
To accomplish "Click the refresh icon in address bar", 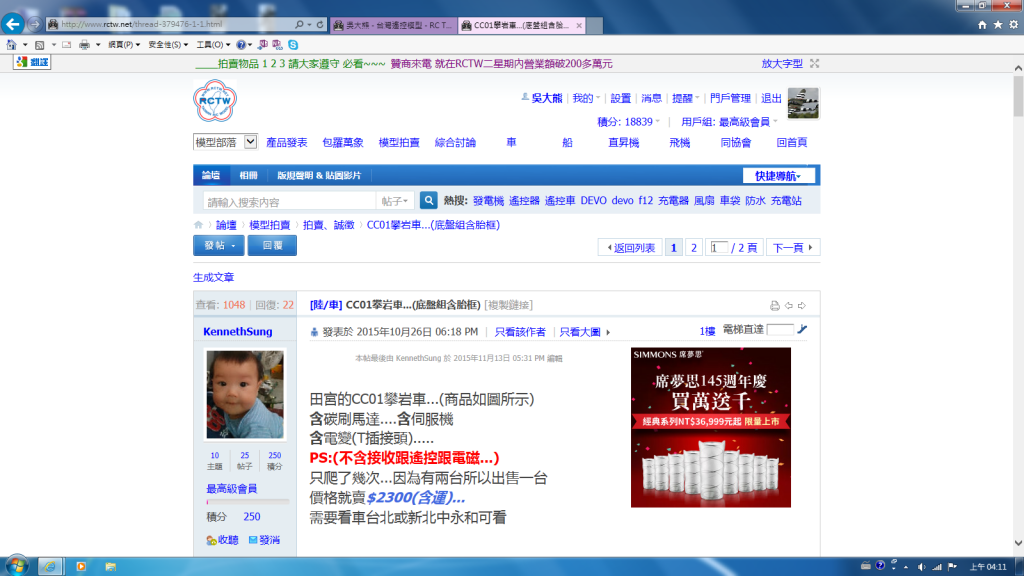I will point(320,24).
